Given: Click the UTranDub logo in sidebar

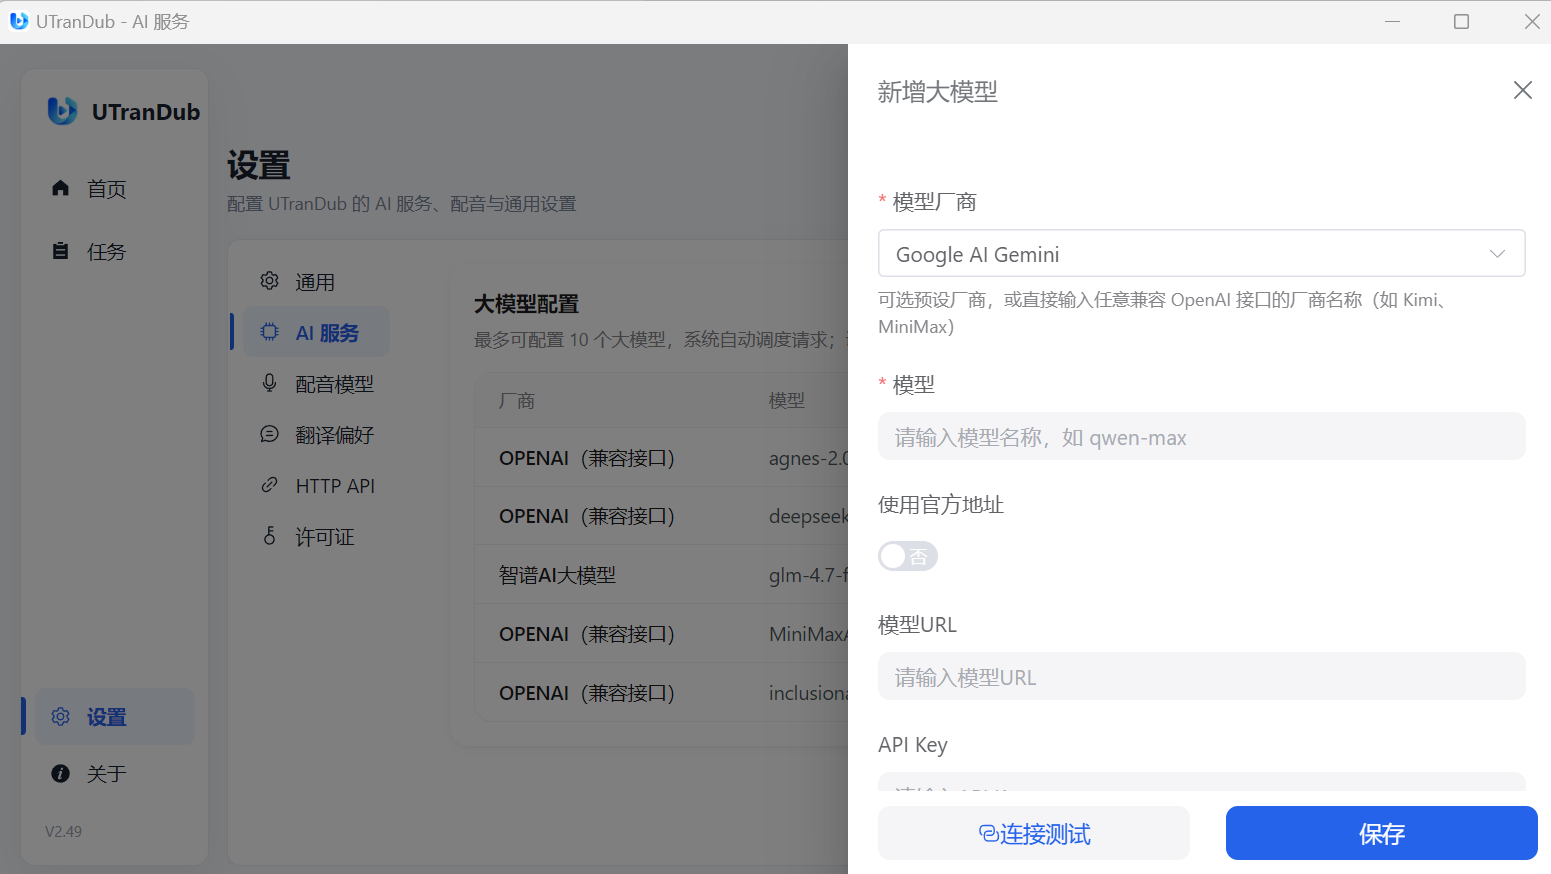Looking at the screenshot, I should tap(62, 111).
